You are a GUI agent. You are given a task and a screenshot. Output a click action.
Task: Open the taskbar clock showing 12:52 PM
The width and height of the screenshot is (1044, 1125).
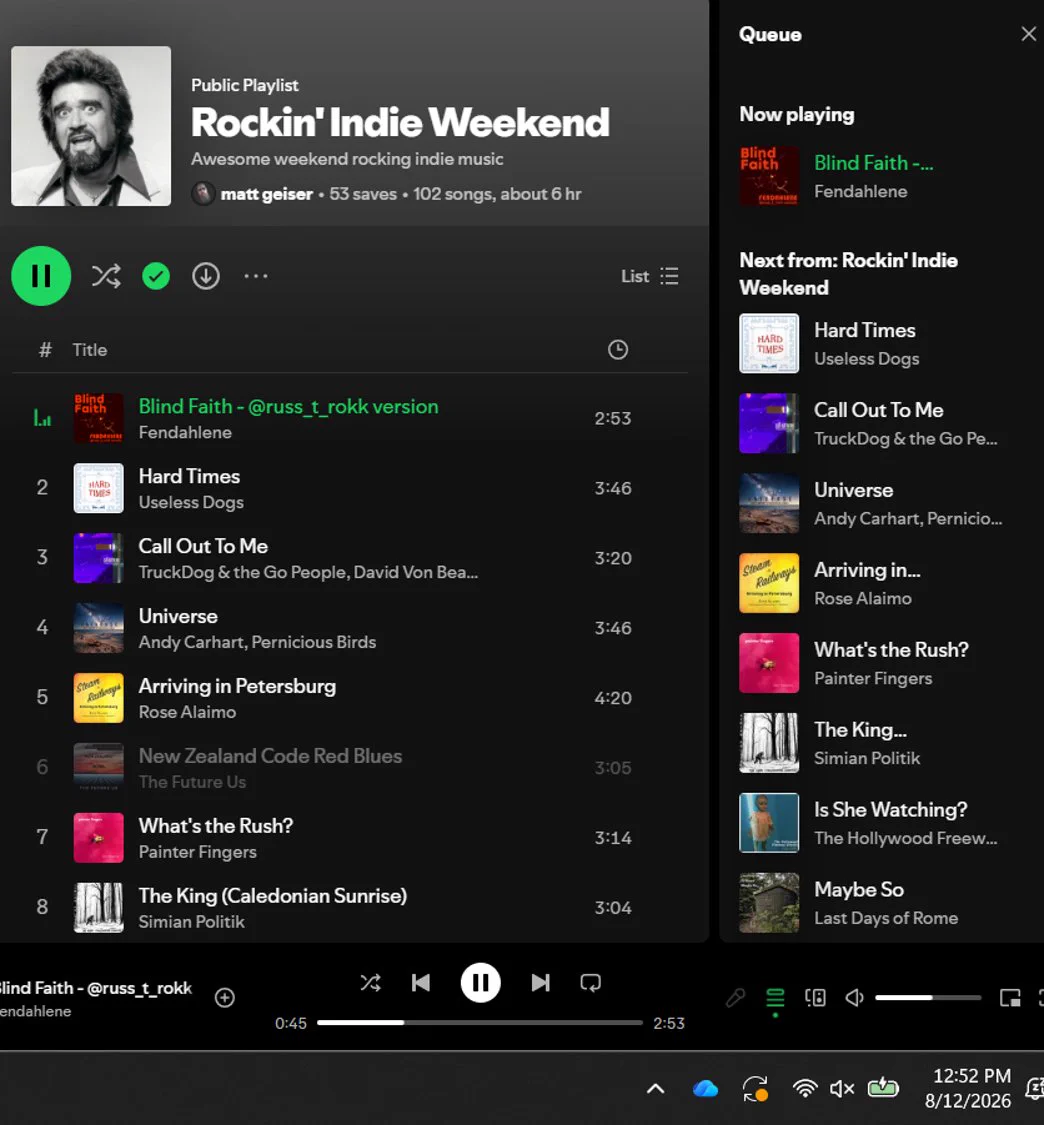(968, 1088)
